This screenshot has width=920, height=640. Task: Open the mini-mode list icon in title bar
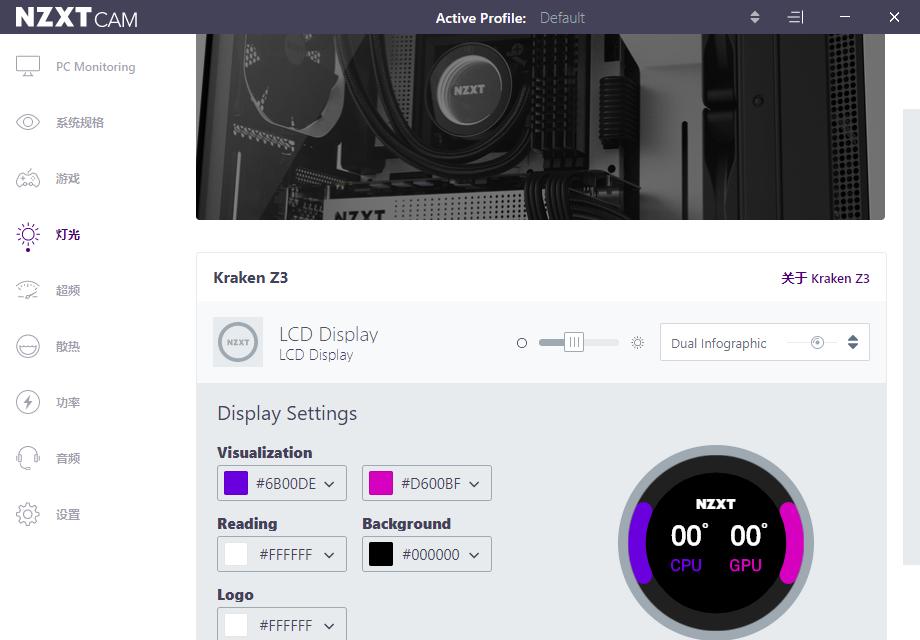tap(795, 17)
